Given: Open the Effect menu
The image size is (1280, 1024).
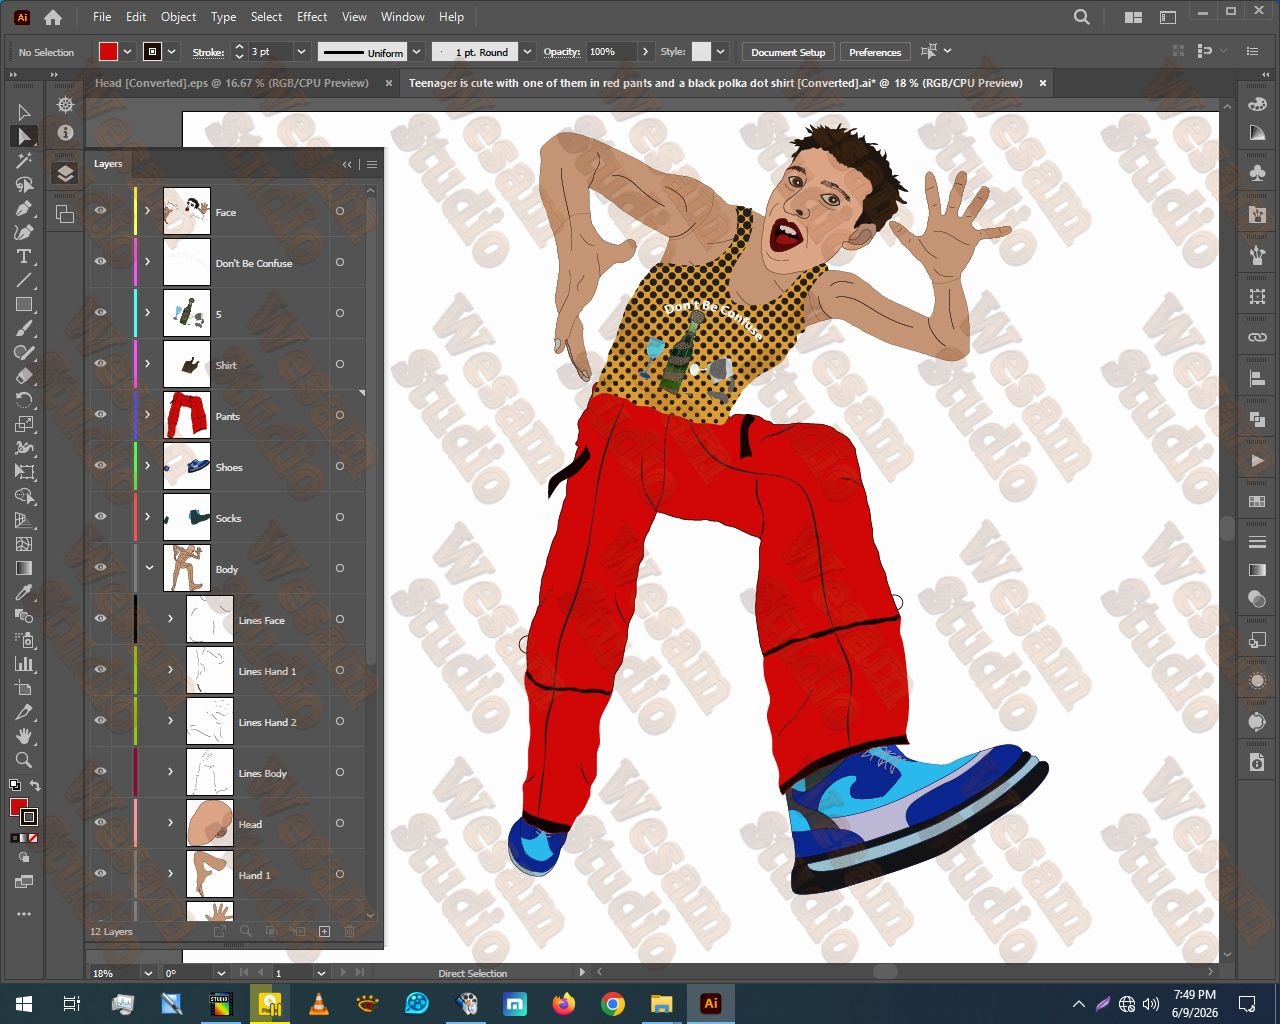Looking at the screenshot, I should (x=312, y=17).
